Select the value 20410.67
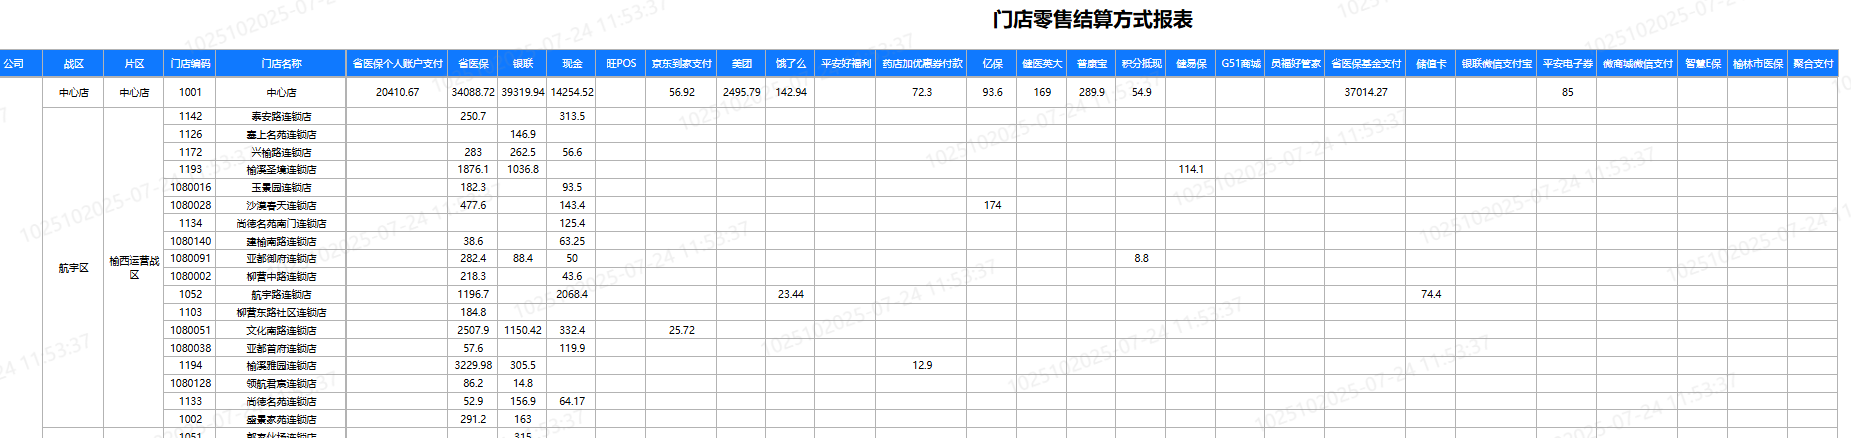Viewport: 1851px width, 438px height. [x=397, y=92]
